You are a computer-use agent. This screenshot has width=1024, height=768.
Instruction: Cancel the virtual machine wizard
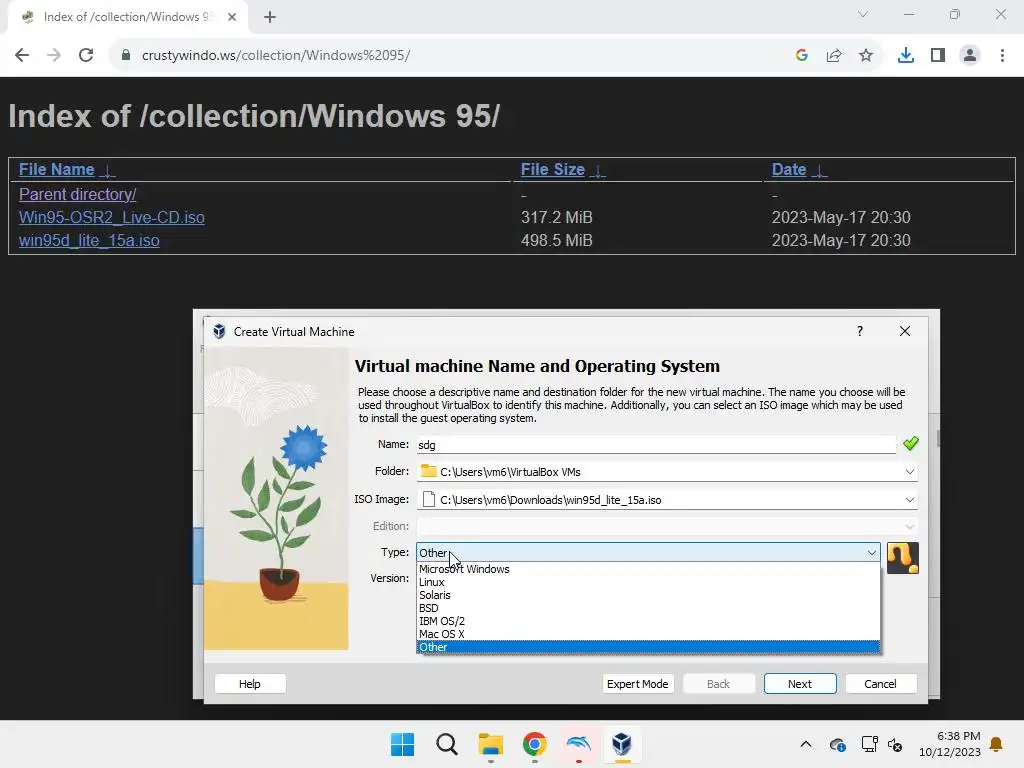point(880,684)
